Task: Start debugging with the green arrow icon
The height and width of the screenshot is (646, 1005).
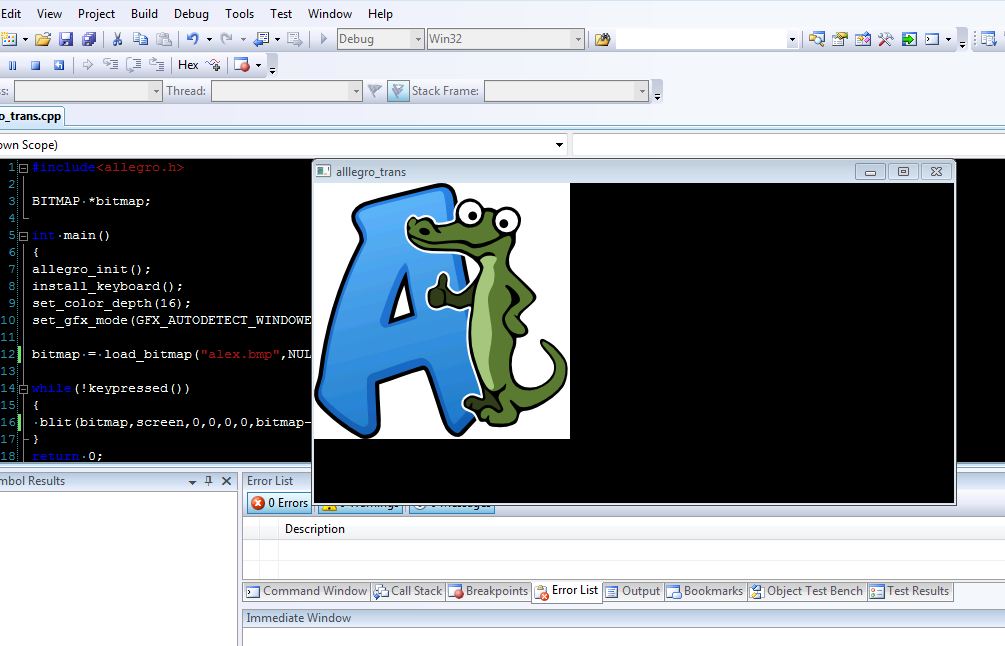Action: pos(323,38)
